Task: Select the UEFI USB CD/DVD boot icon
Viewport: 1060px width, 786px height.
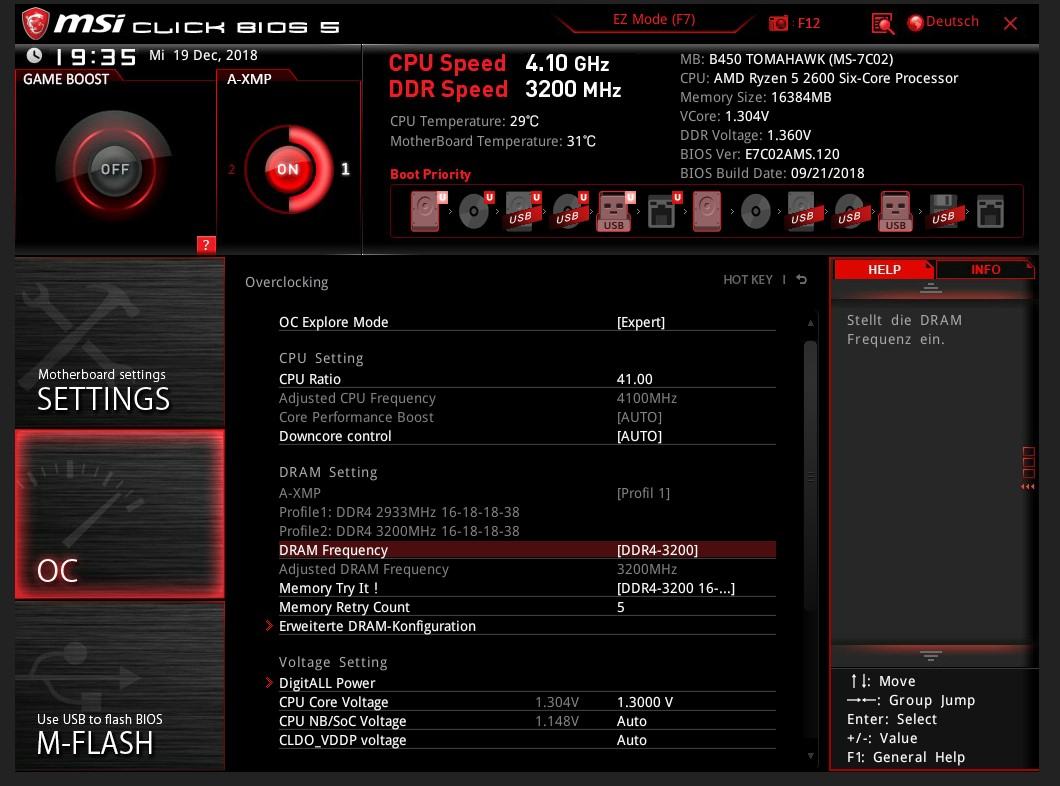Action: click(x=569, y=212)
